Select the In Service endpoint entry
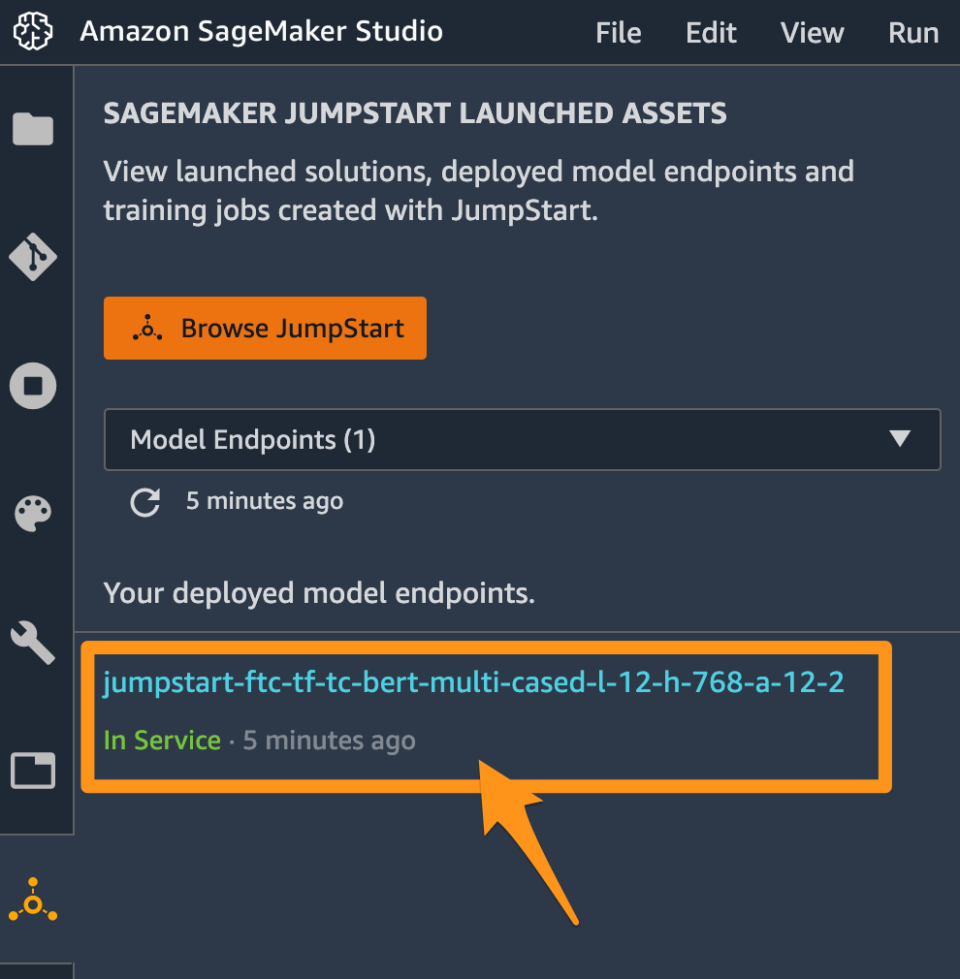The width and height of the screenshot is (960, 979). (x=162, y=740)
